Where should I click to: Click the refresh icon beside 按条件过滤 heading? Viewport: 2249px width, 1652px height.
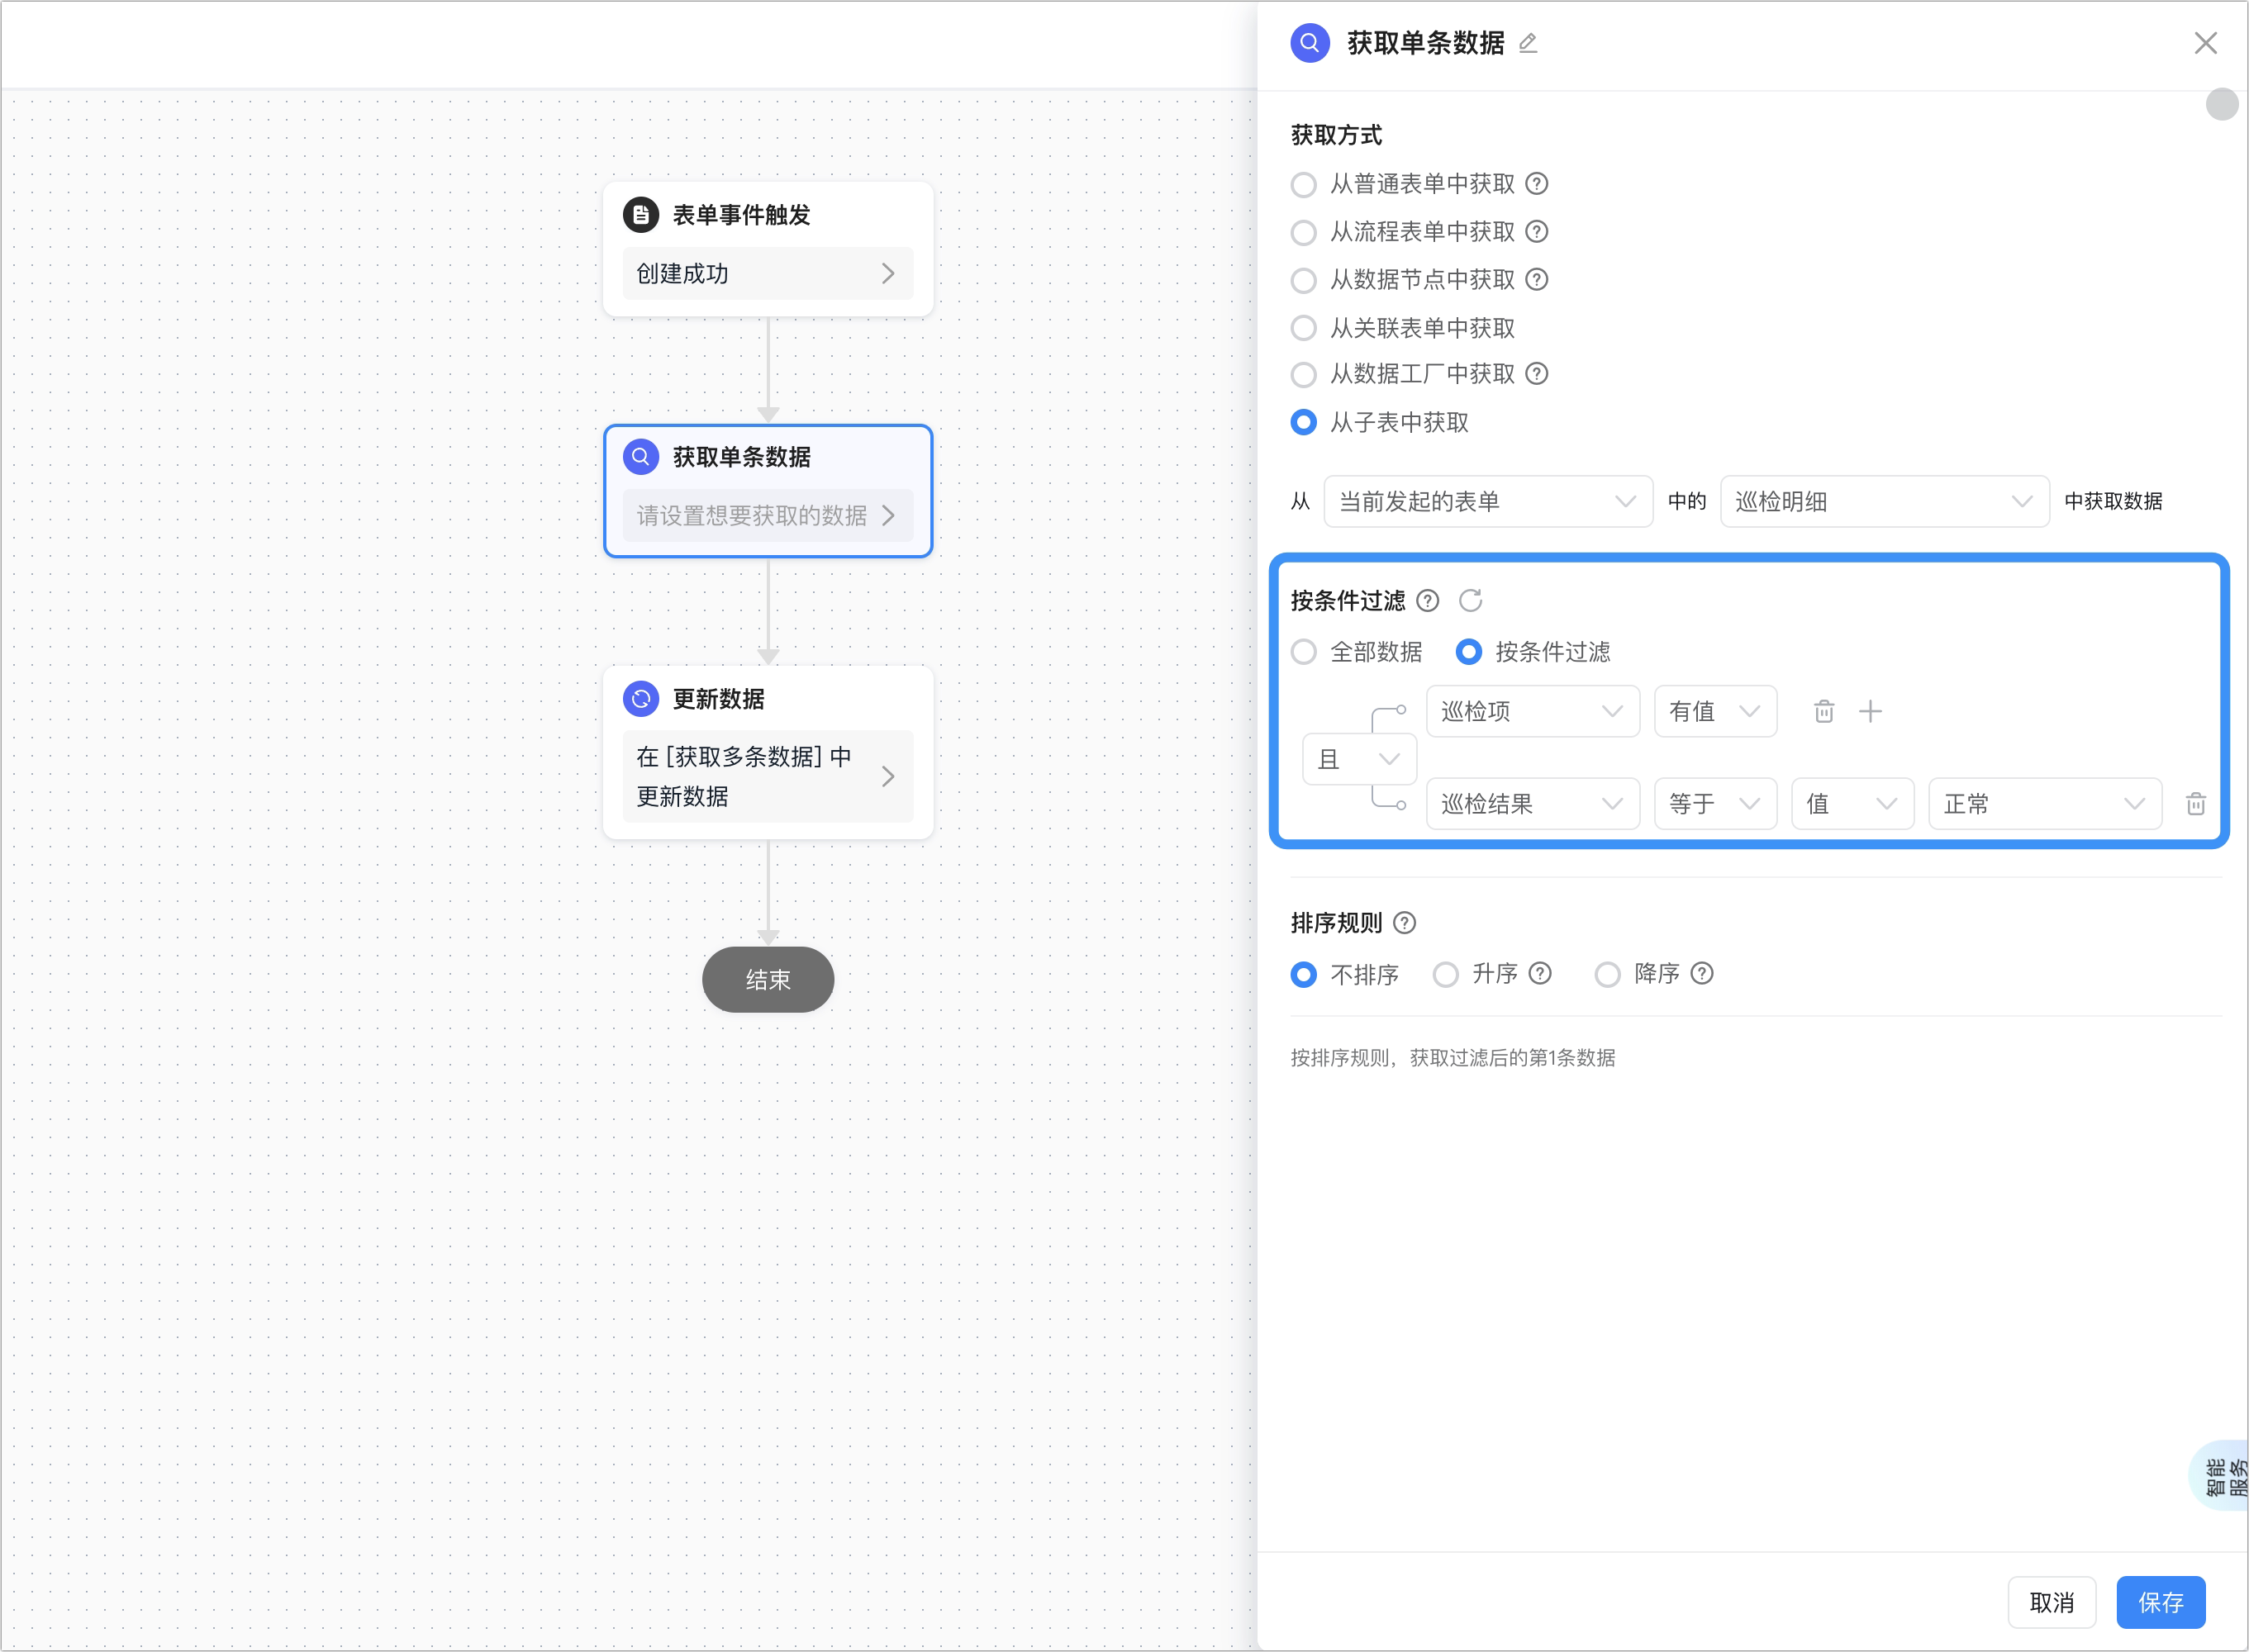tap(1470, 601)
